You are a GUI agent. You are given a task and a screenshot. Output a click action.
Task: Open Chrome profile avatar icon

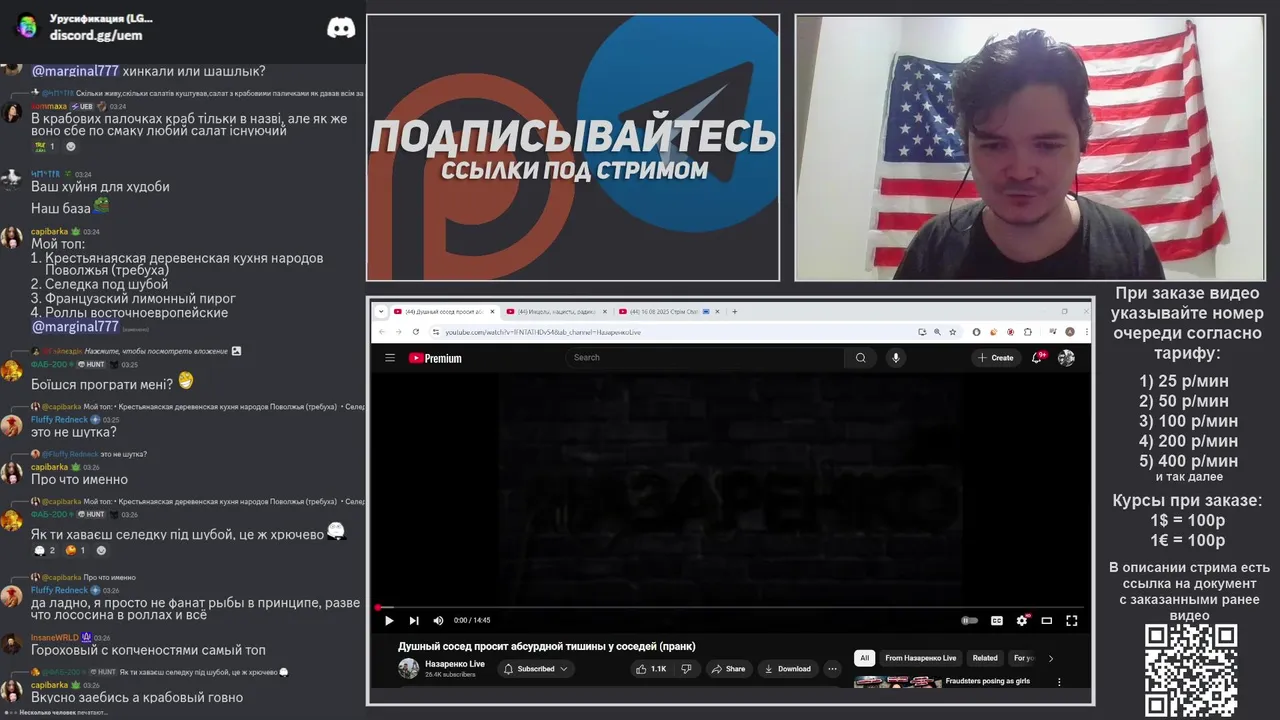[x=1070, y=332]
